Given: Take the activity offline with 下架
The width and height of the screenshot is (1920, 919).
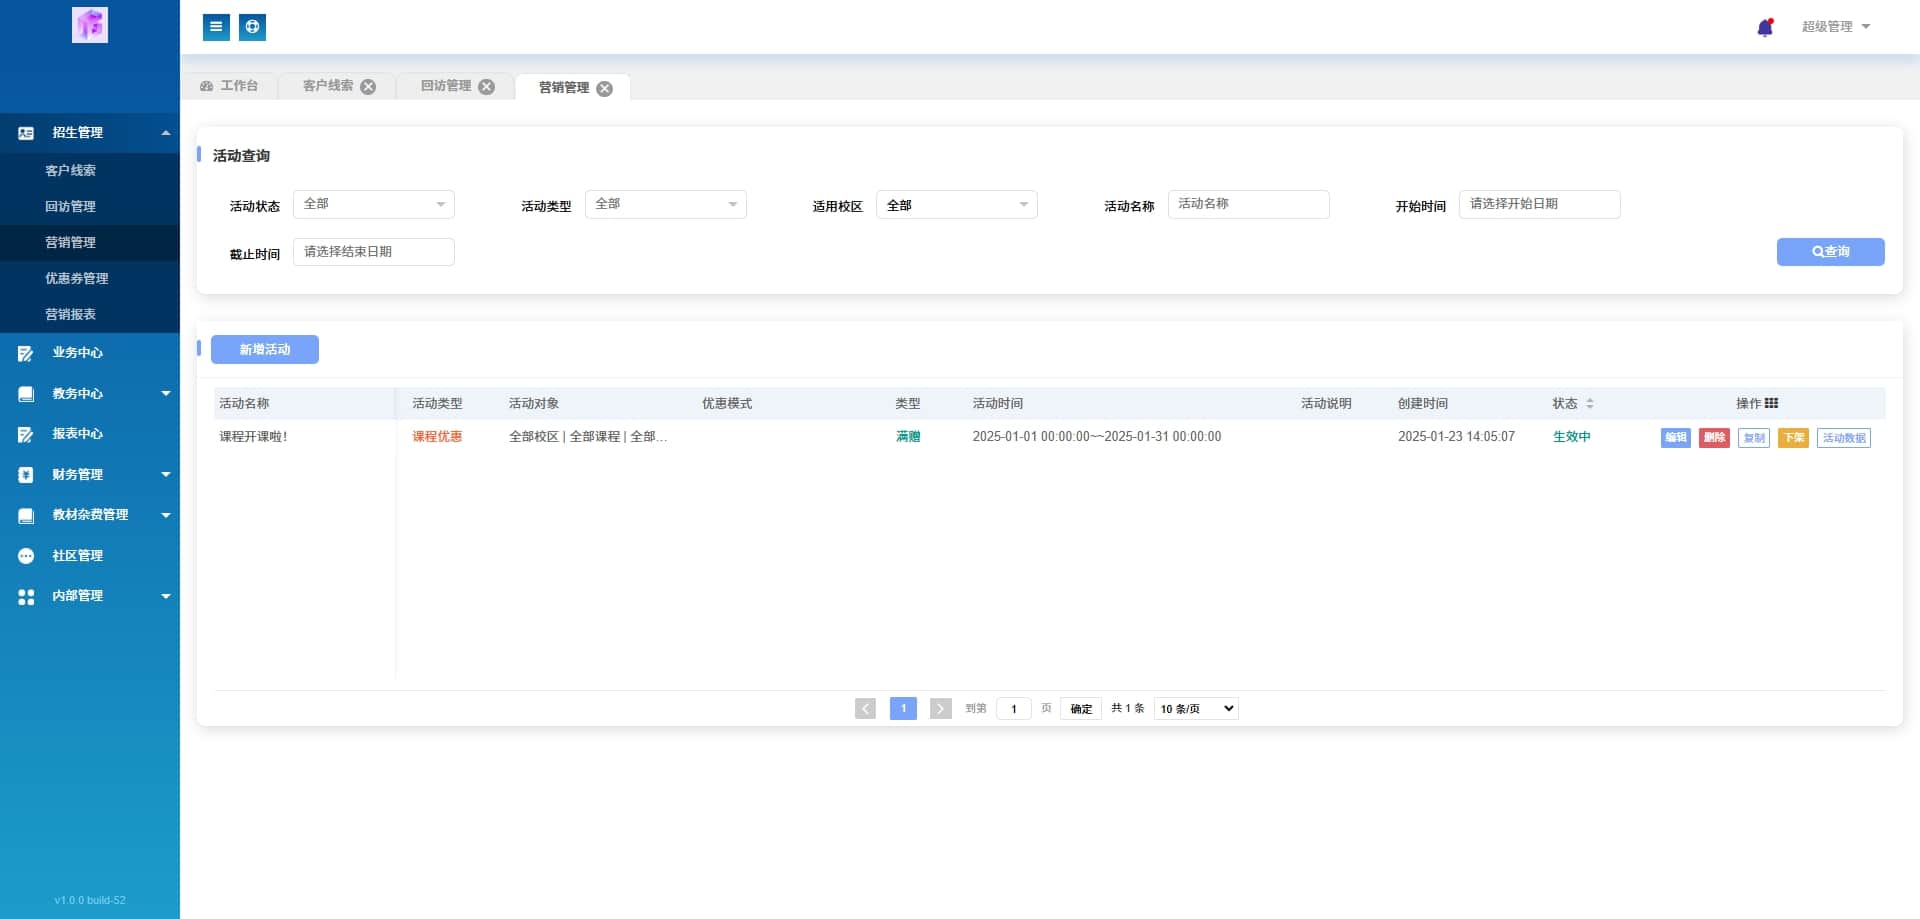Looking at the screenshot, I should pyautogui.click(x=1793, y=438).
